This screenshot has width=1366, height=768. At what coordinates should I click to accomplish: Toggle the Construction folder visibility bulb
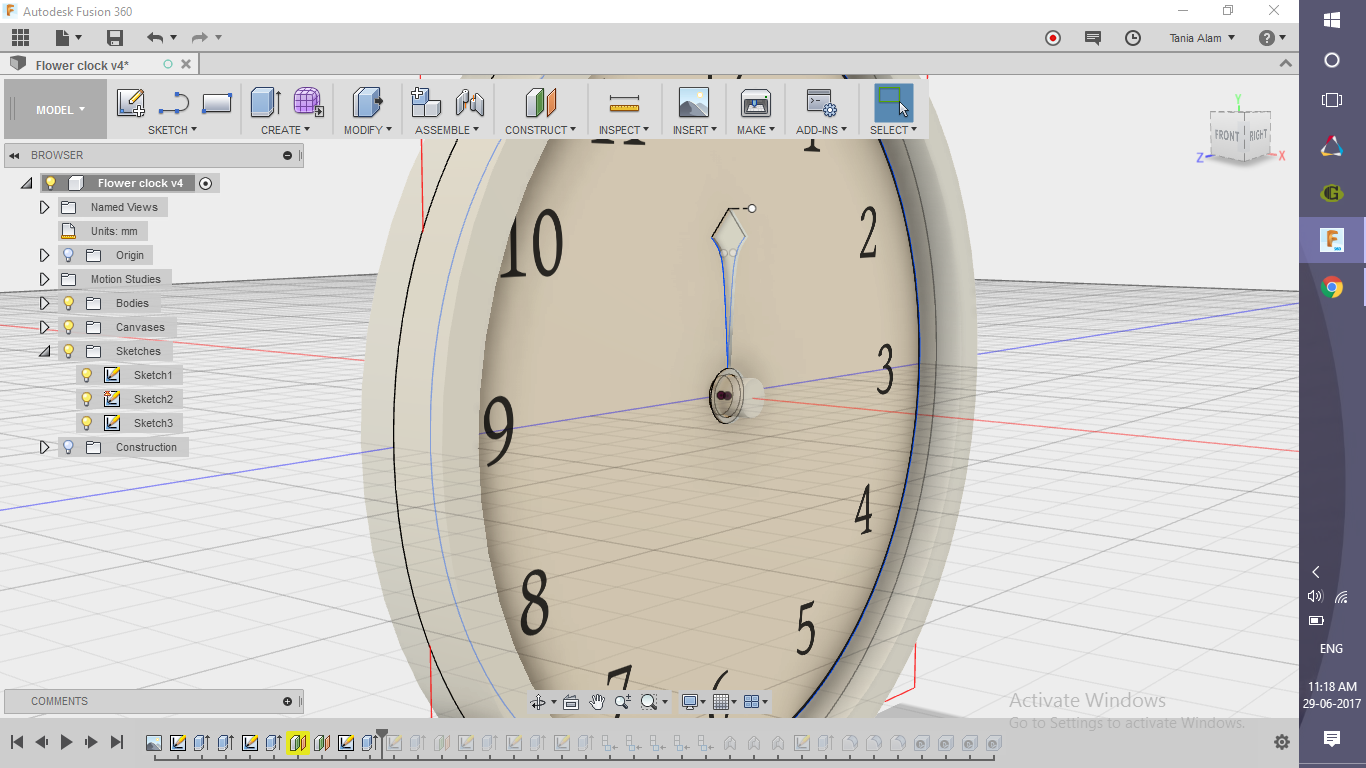69,447
